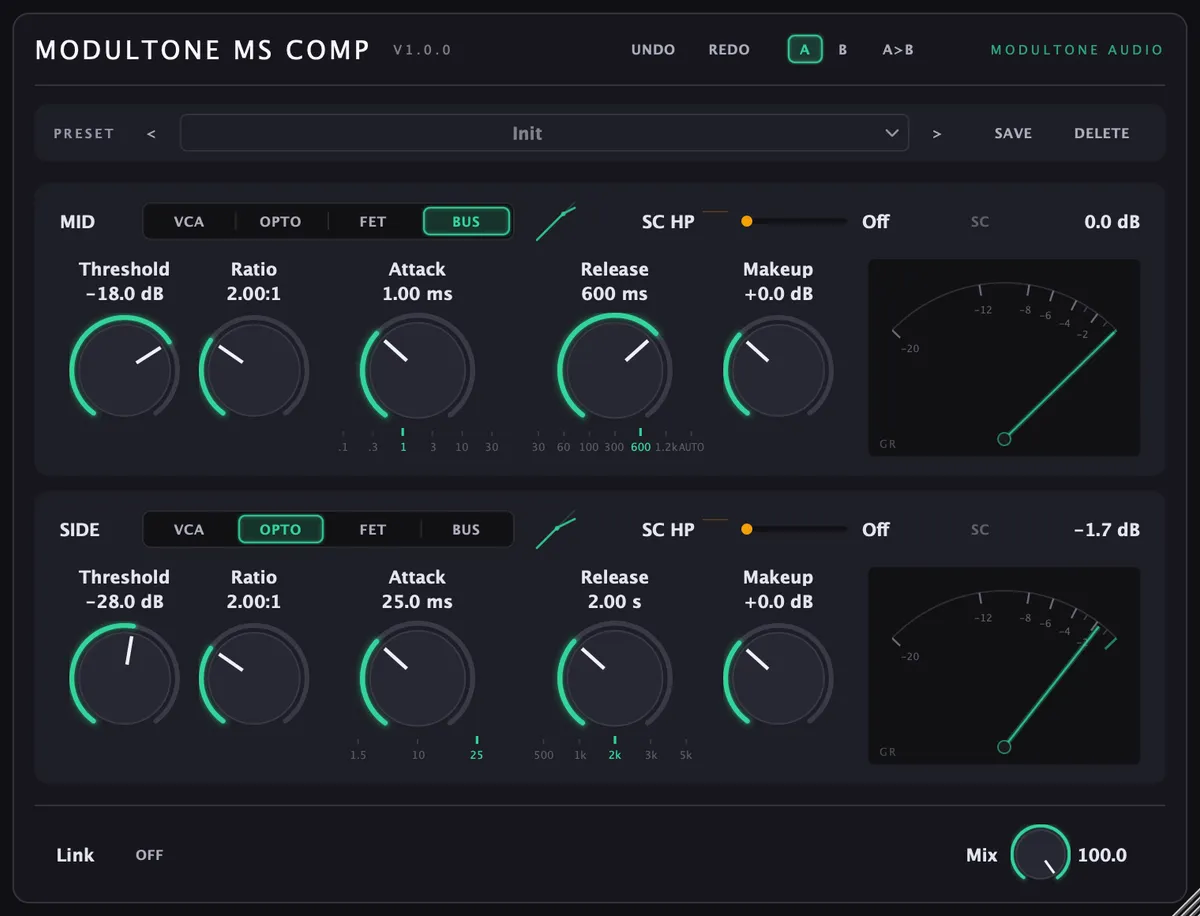1200x916 pixels.
Task: Click SIDE threshold value -28.0 dB
Action: pos(124,602)
